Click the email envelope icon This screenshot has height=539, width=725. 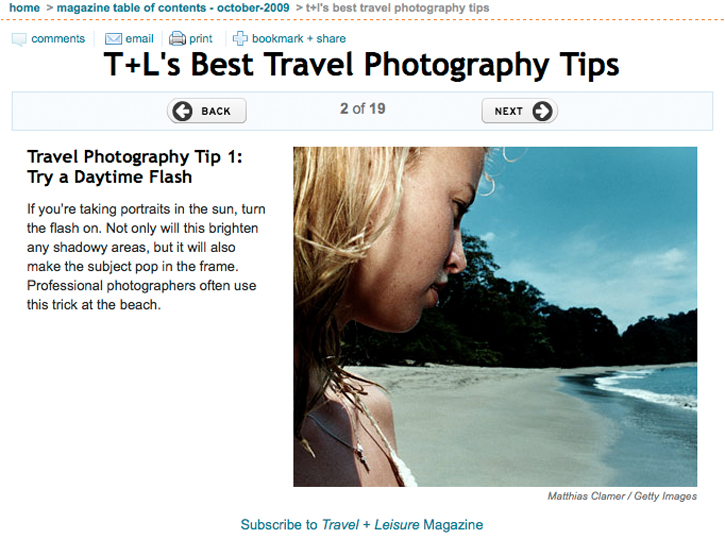[113, 39]
